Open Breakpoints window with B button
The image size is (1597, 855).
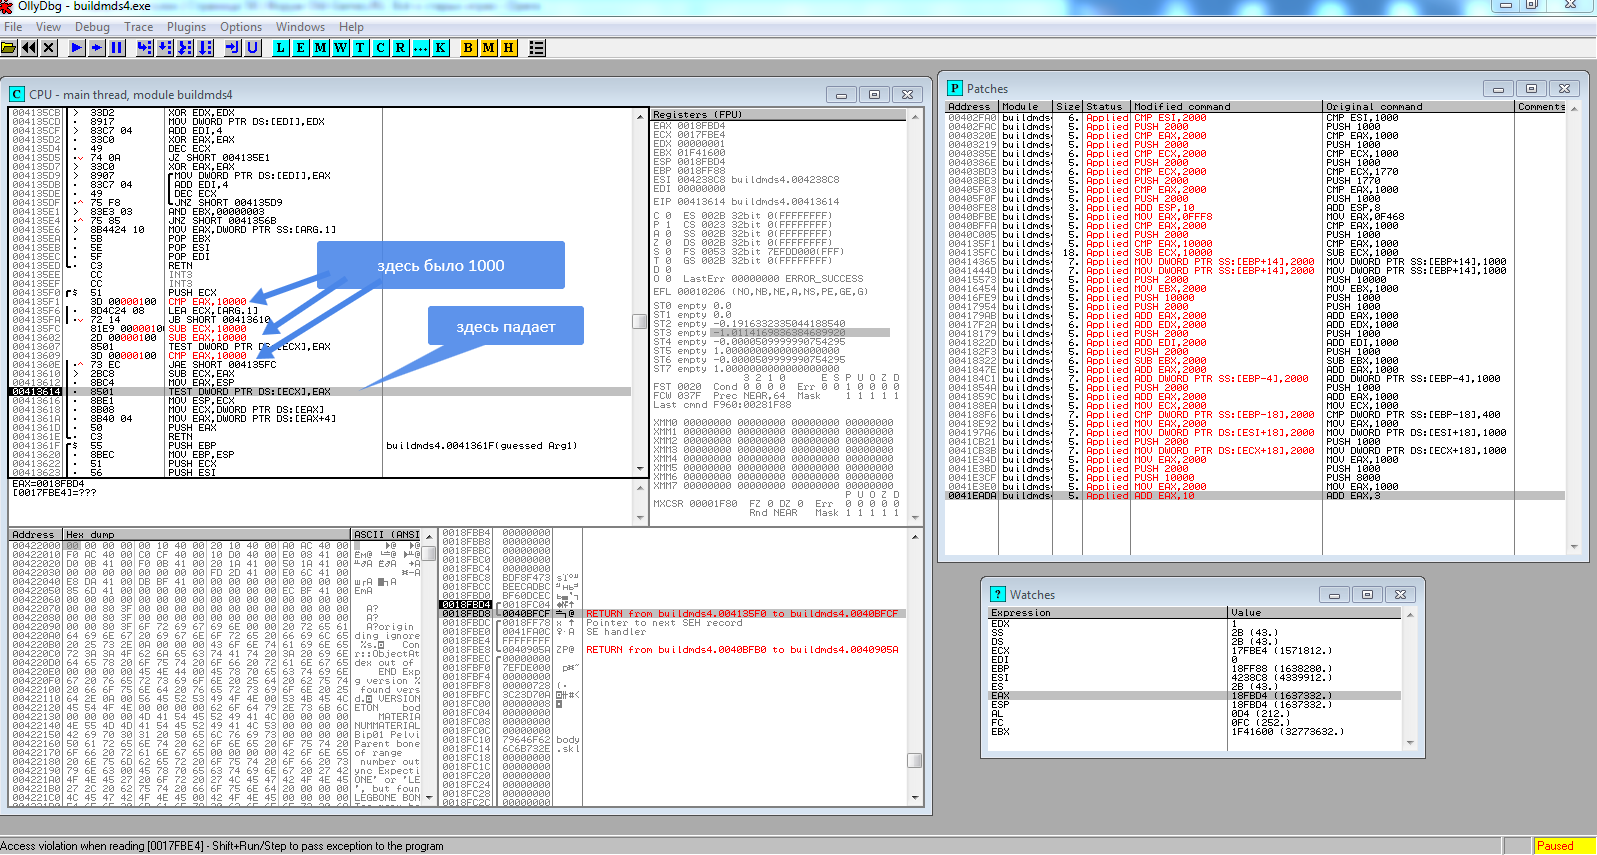pyautogui.click(x=468, y=48)
